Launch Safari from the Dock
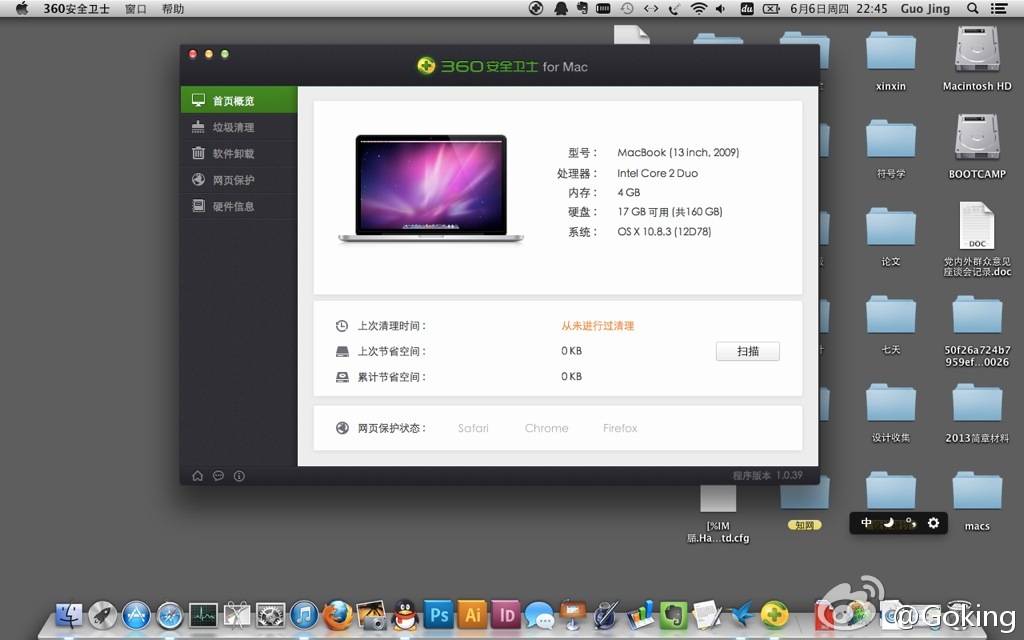Viewport: 1024px width, 640px height. [170, 615]
